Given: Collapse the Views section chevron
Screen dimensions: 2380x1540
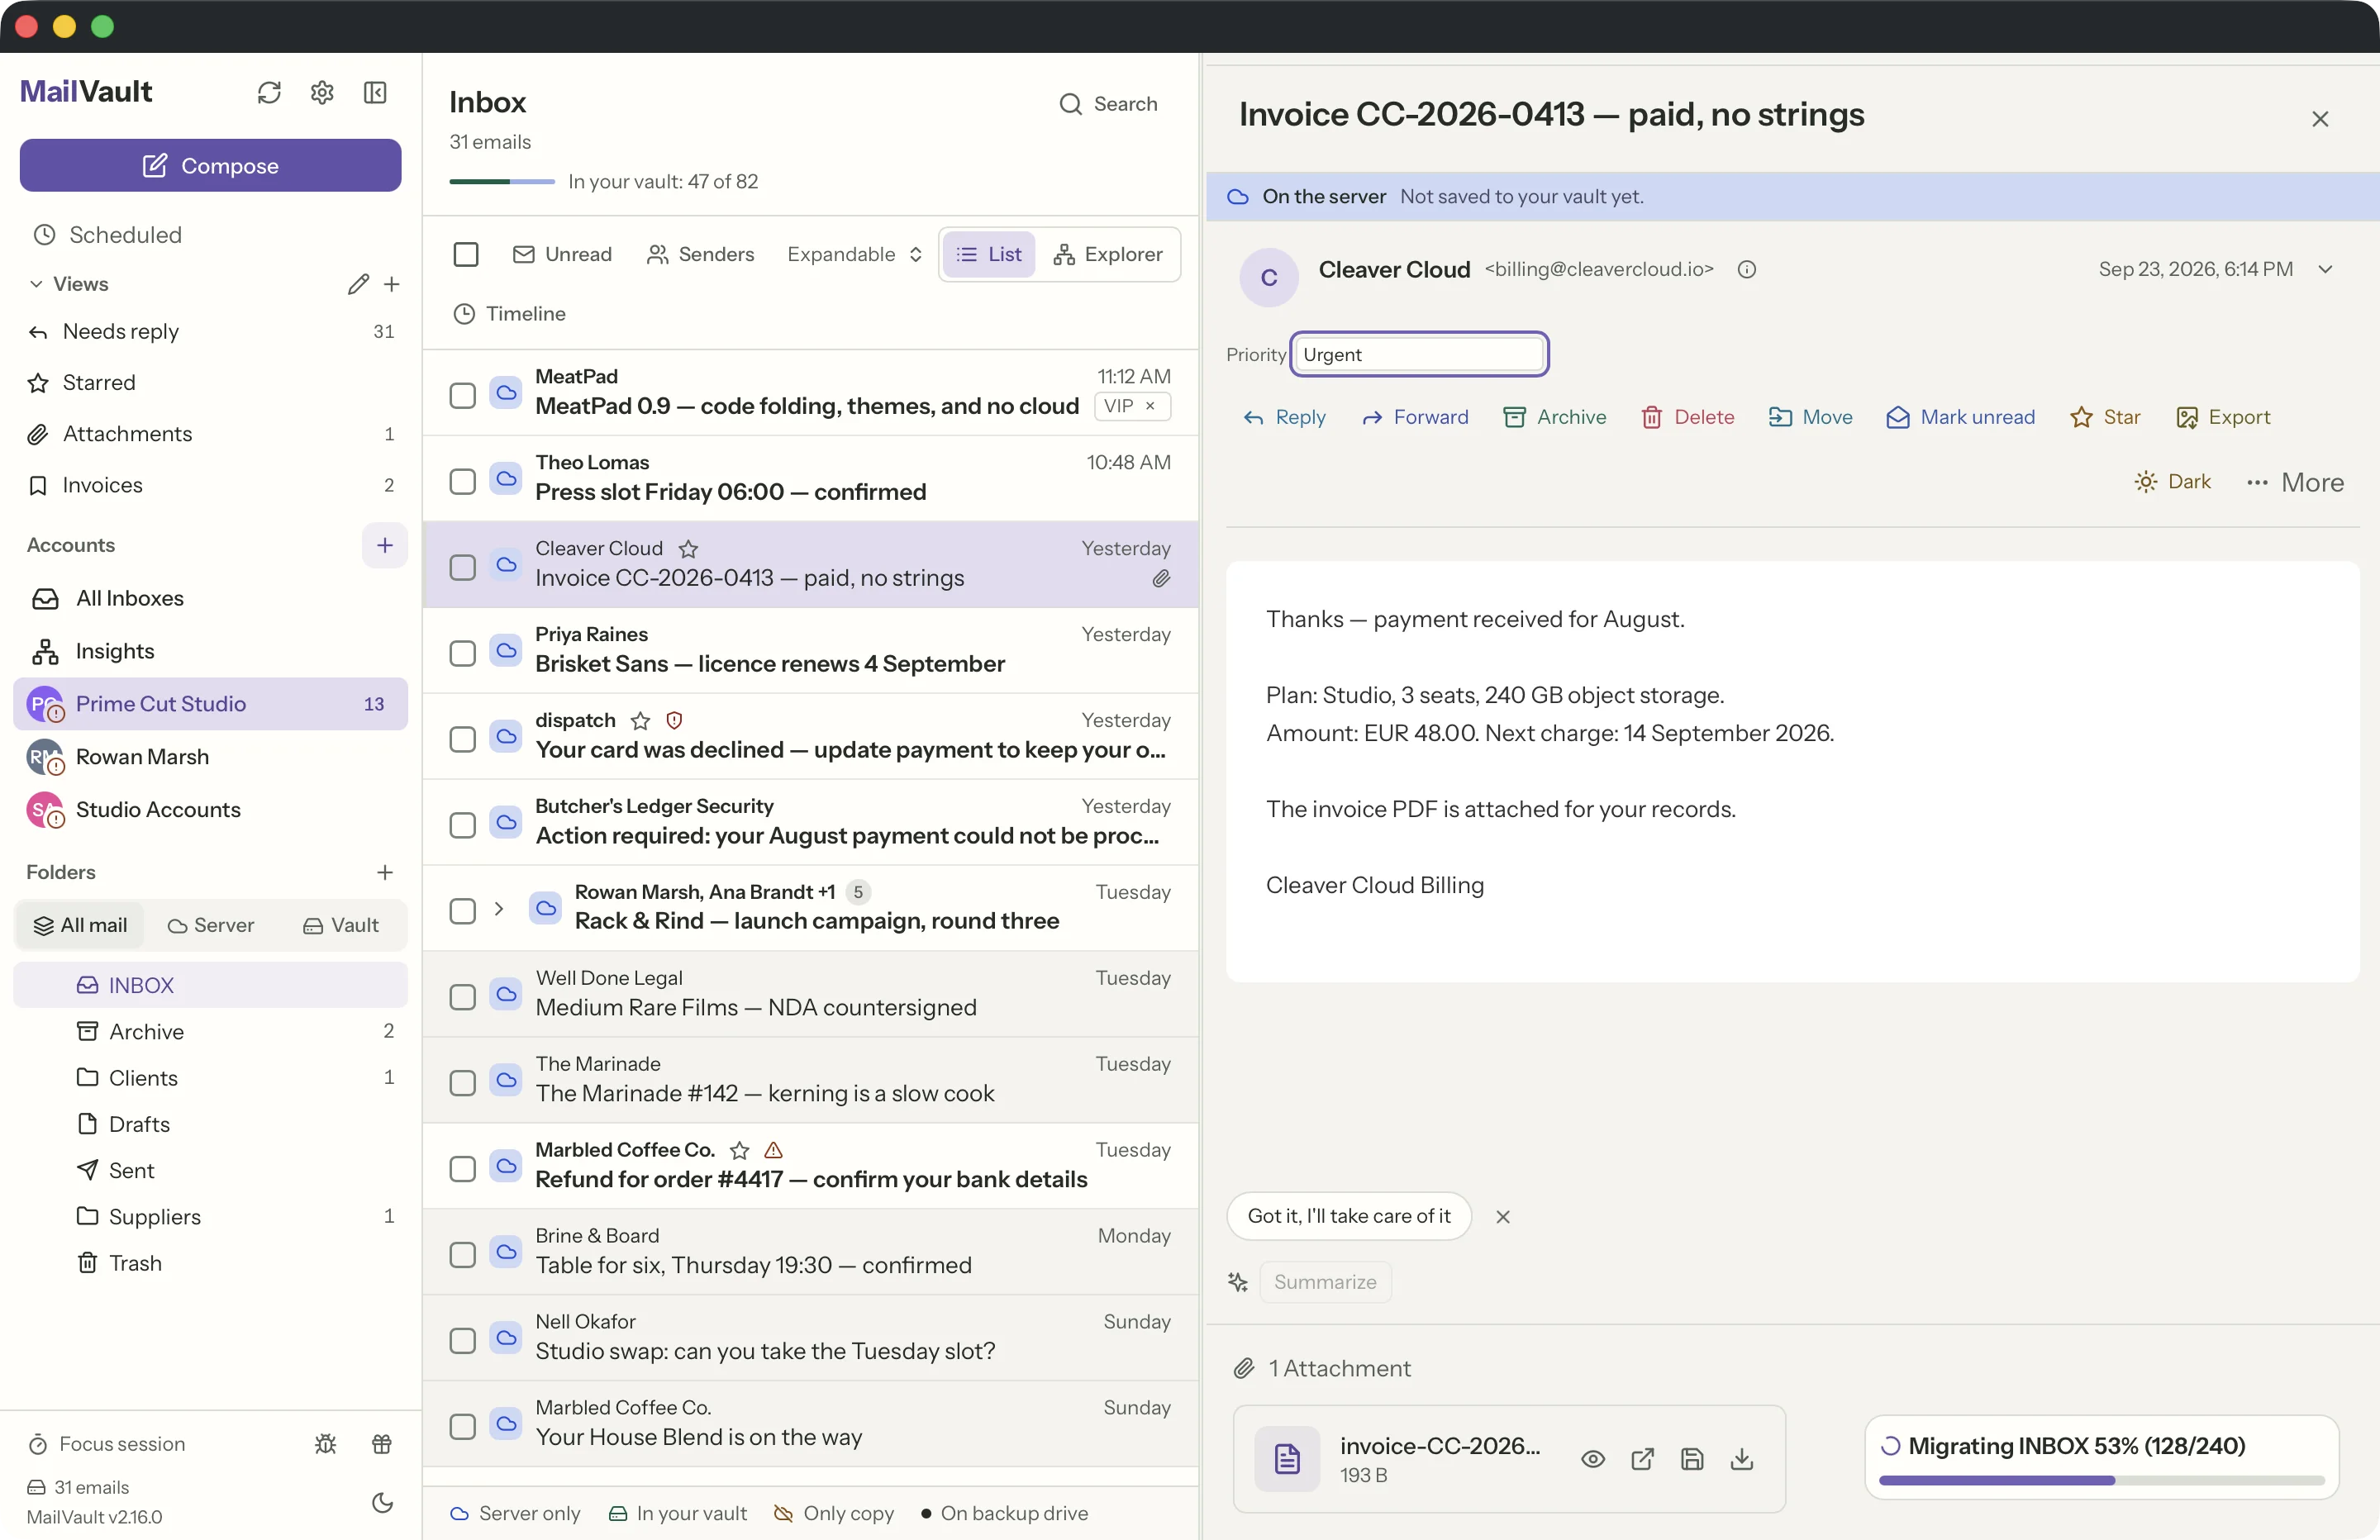Looking at the screenshot, I should [36, 284].
